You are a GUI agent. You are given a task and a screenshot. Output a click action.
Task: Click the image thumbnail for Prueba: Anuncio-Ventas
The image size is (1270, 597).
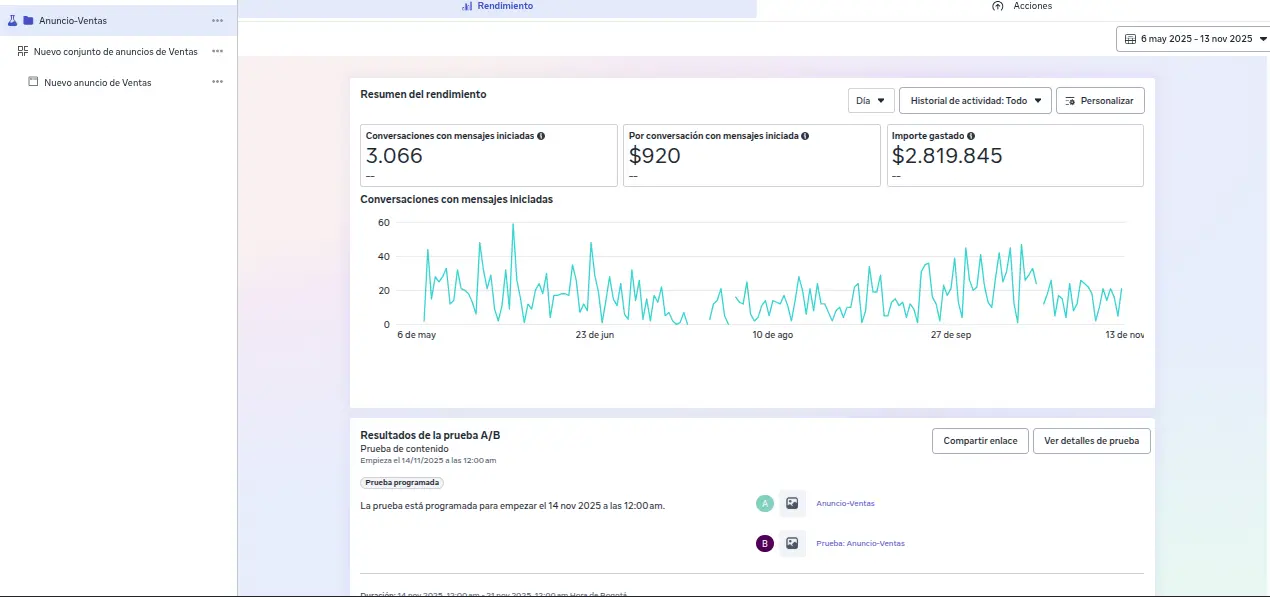pyautogui.click(x=791, y=543)
